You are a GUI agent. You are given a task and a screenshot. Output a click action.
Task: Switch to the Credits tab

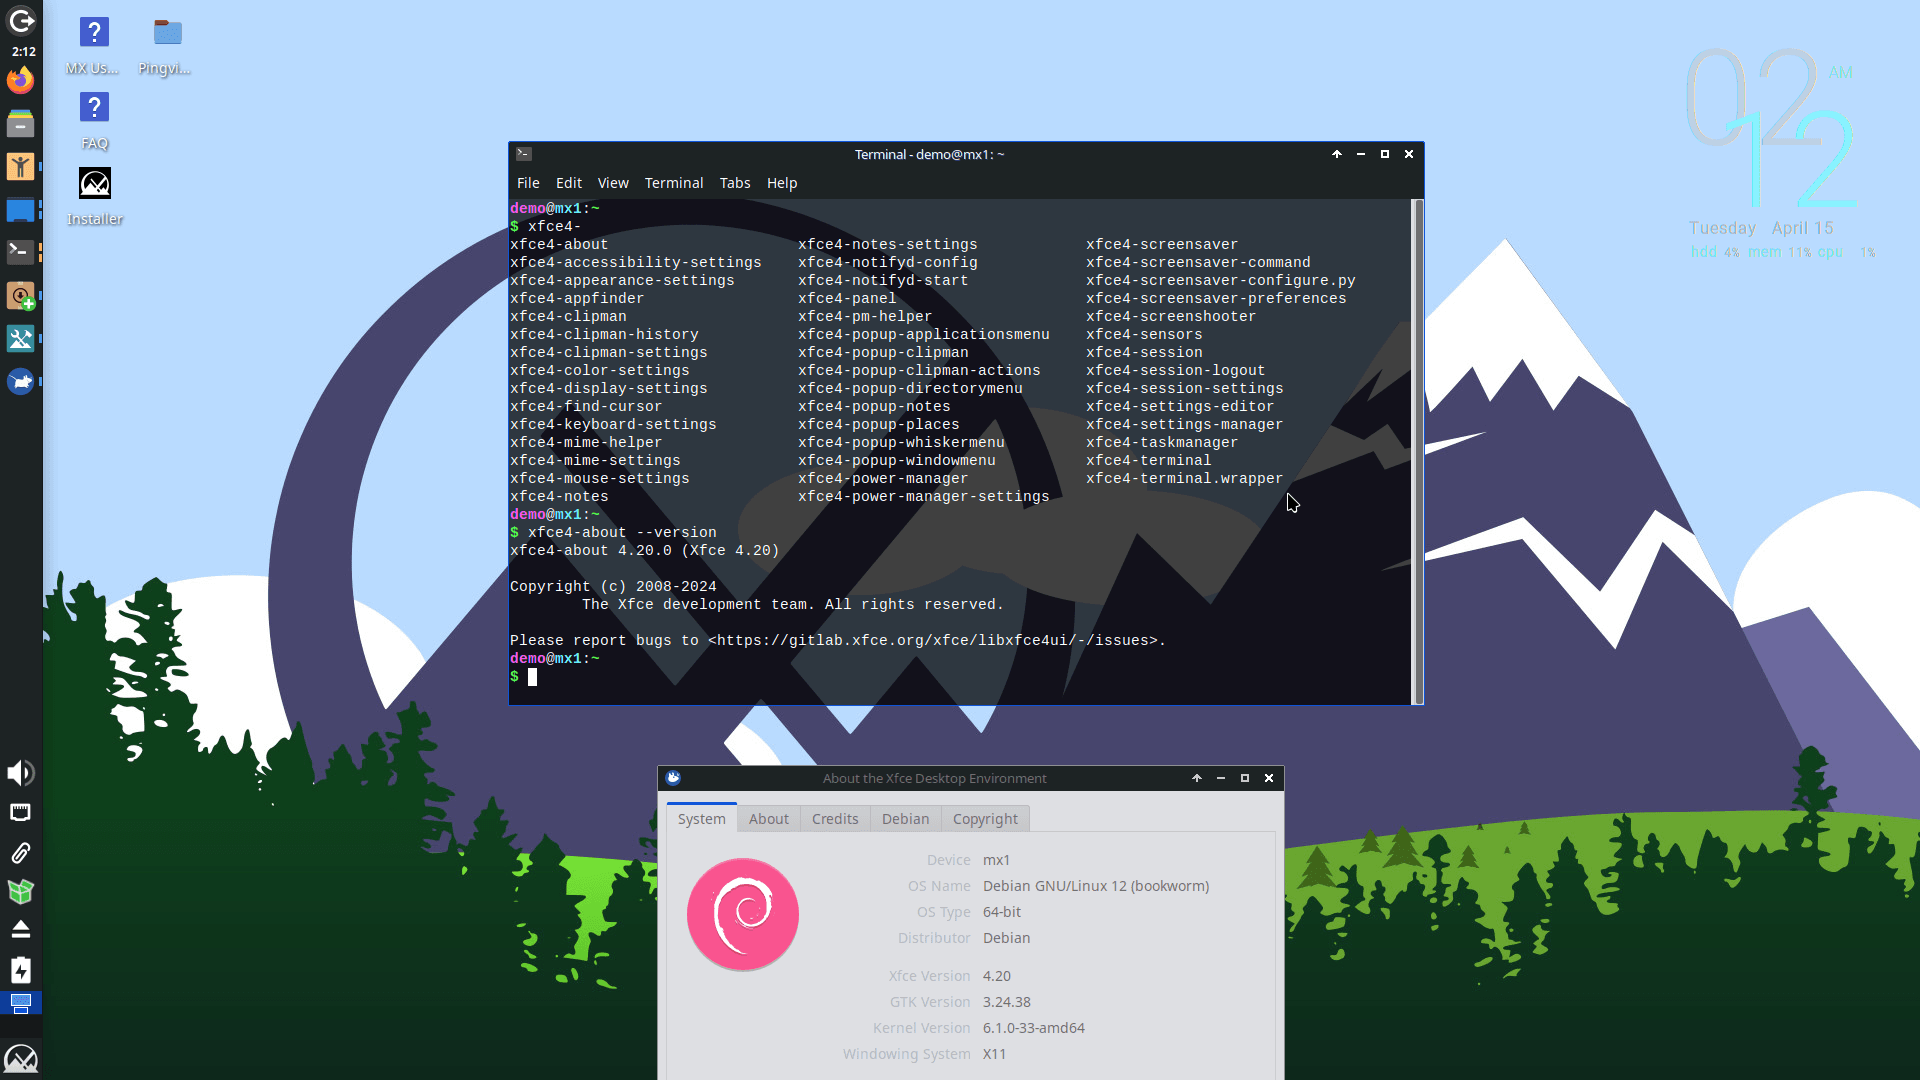[835, 818]
